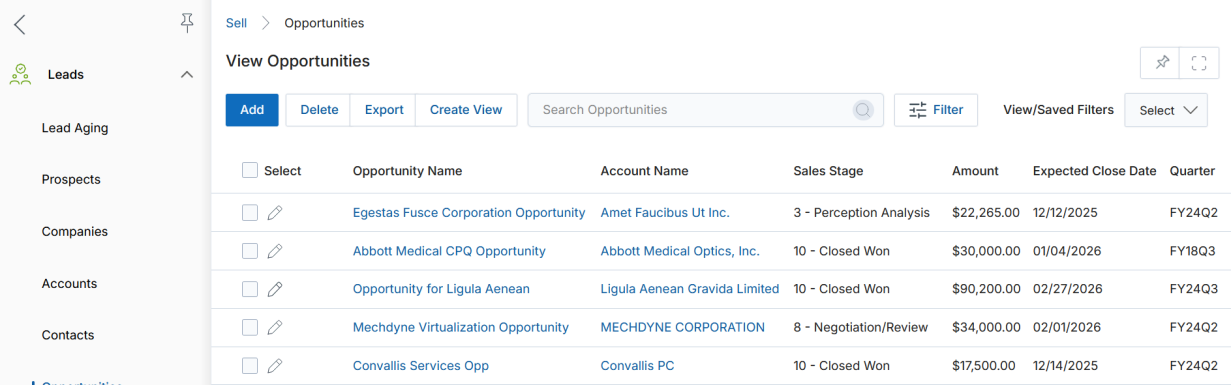
Task: Edit Convallis Services Opp pencil
Action: pyautogui.click(x=275, y=366)
